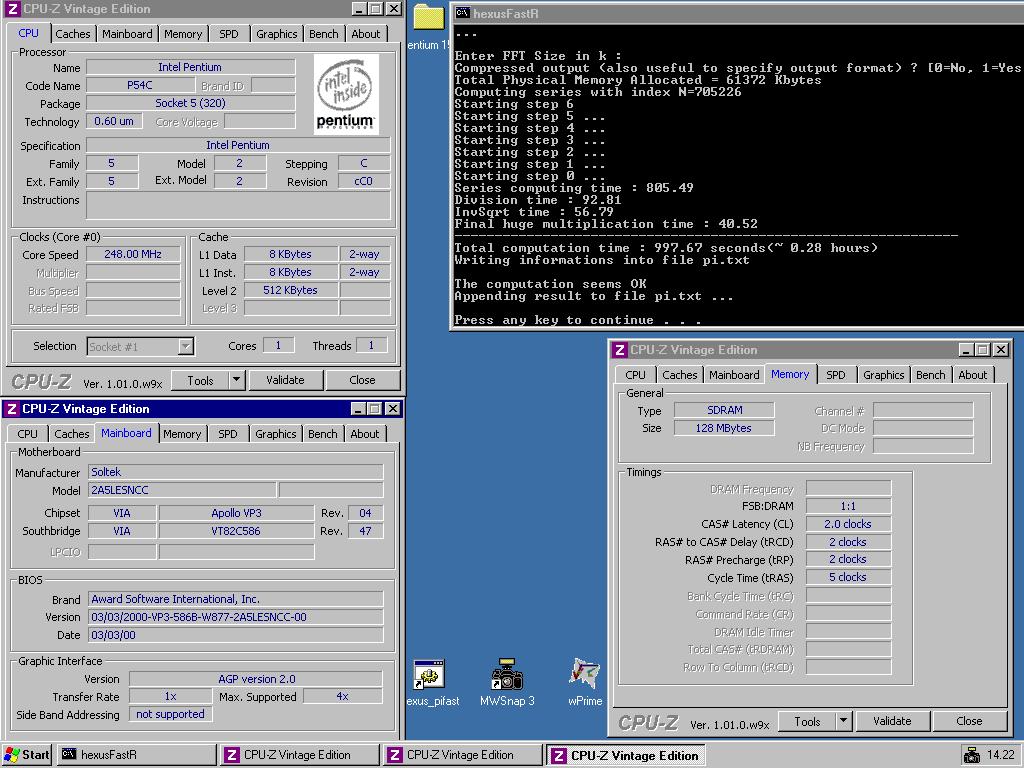Click the CPU-Z icon in the Memory window title bar
Screen dimensions: 1024x768
click(620, 350)
